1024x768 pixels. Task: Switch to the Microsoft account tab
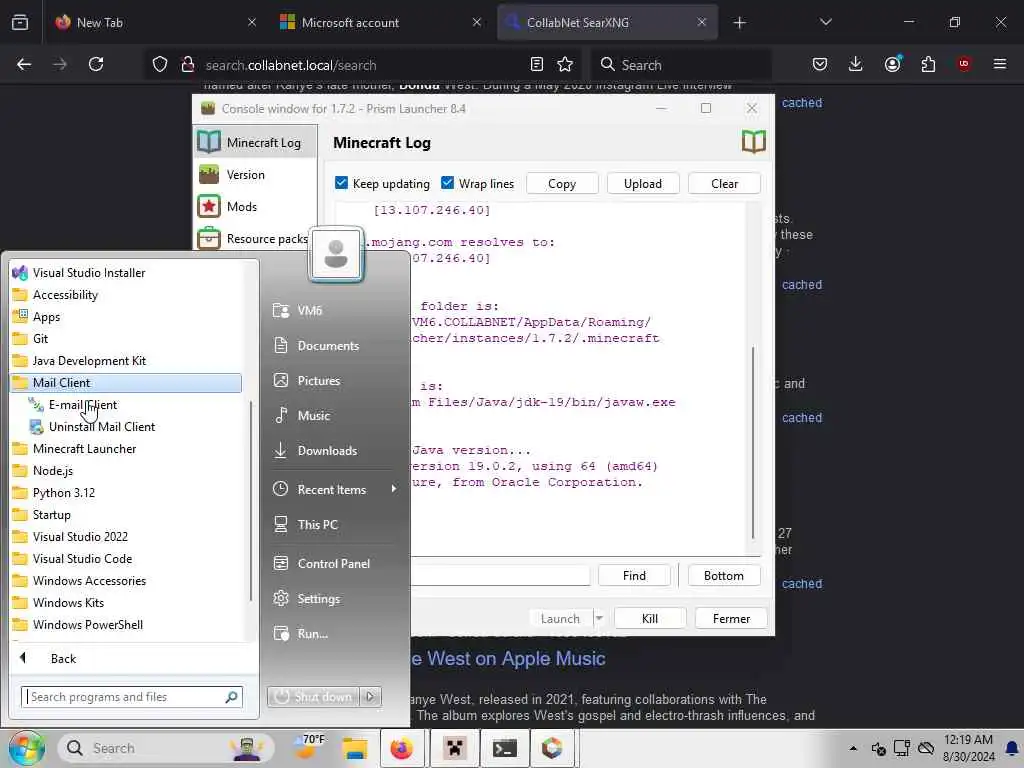381,22
